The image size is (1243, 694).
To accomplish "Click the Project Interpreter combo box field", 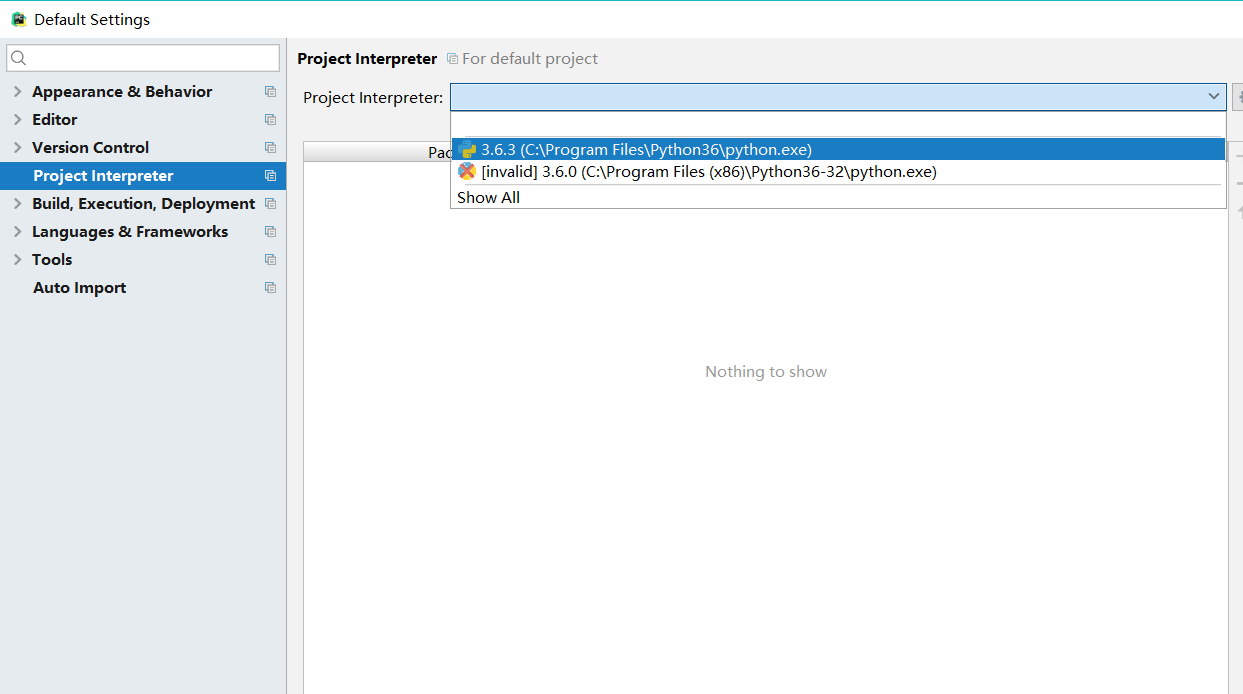I will pyautogui.click(x=838, y=97).
